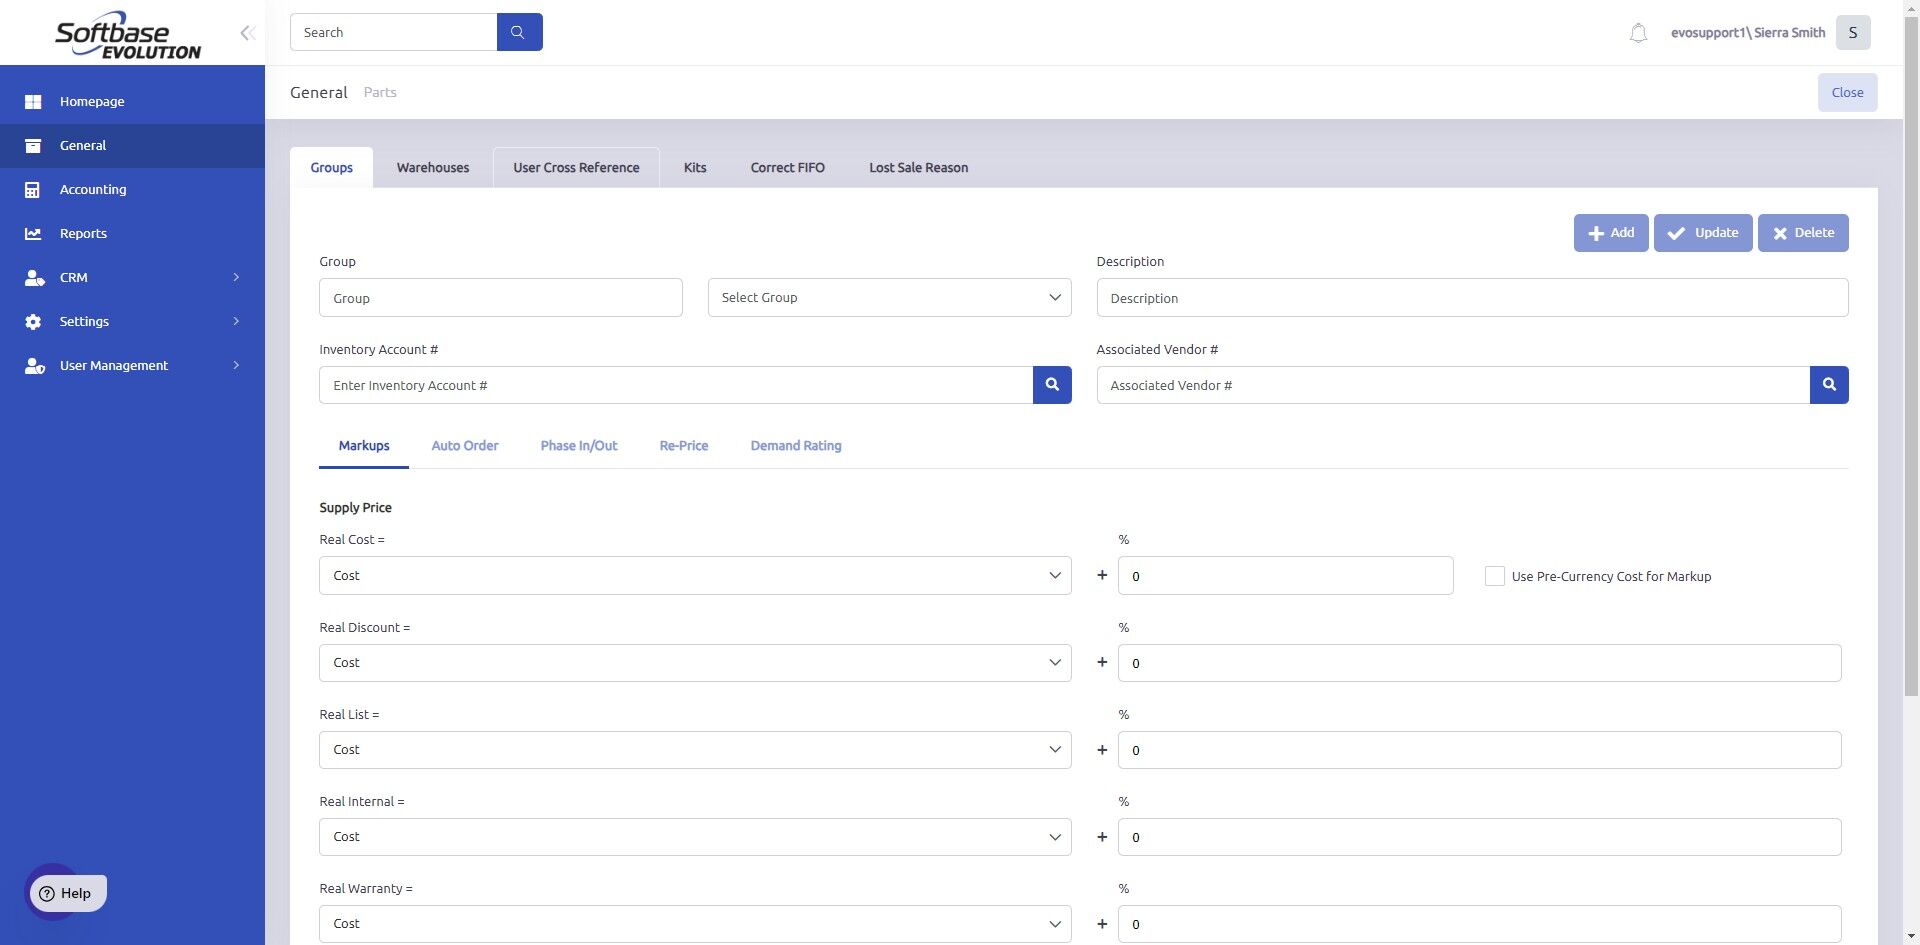The height and width of the screenshot is (945, 1920).
Task: Select the Auto Order sub-tab
Action: click(464, 446)
